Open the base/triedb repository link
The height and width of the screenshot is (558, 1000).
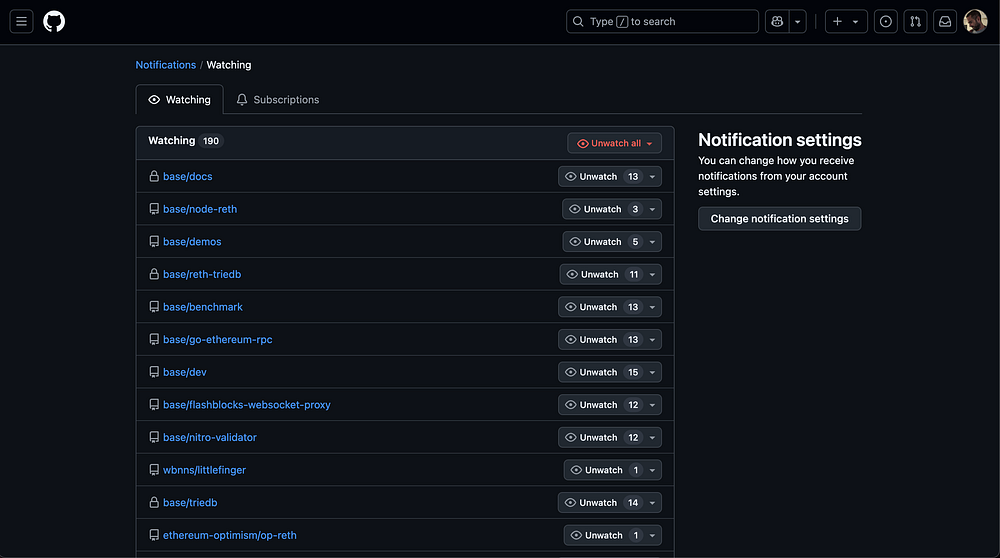pos(190,503)
